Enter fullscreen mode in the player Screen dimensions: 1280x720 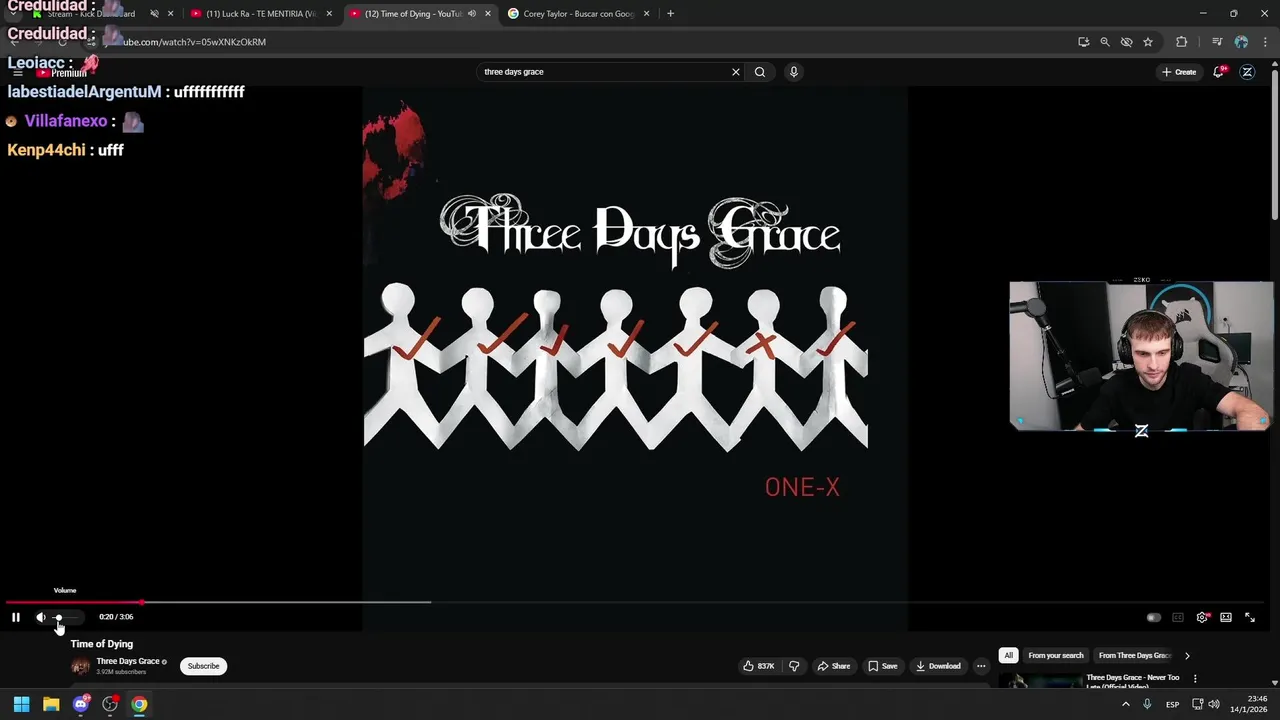coord(1250,617)
